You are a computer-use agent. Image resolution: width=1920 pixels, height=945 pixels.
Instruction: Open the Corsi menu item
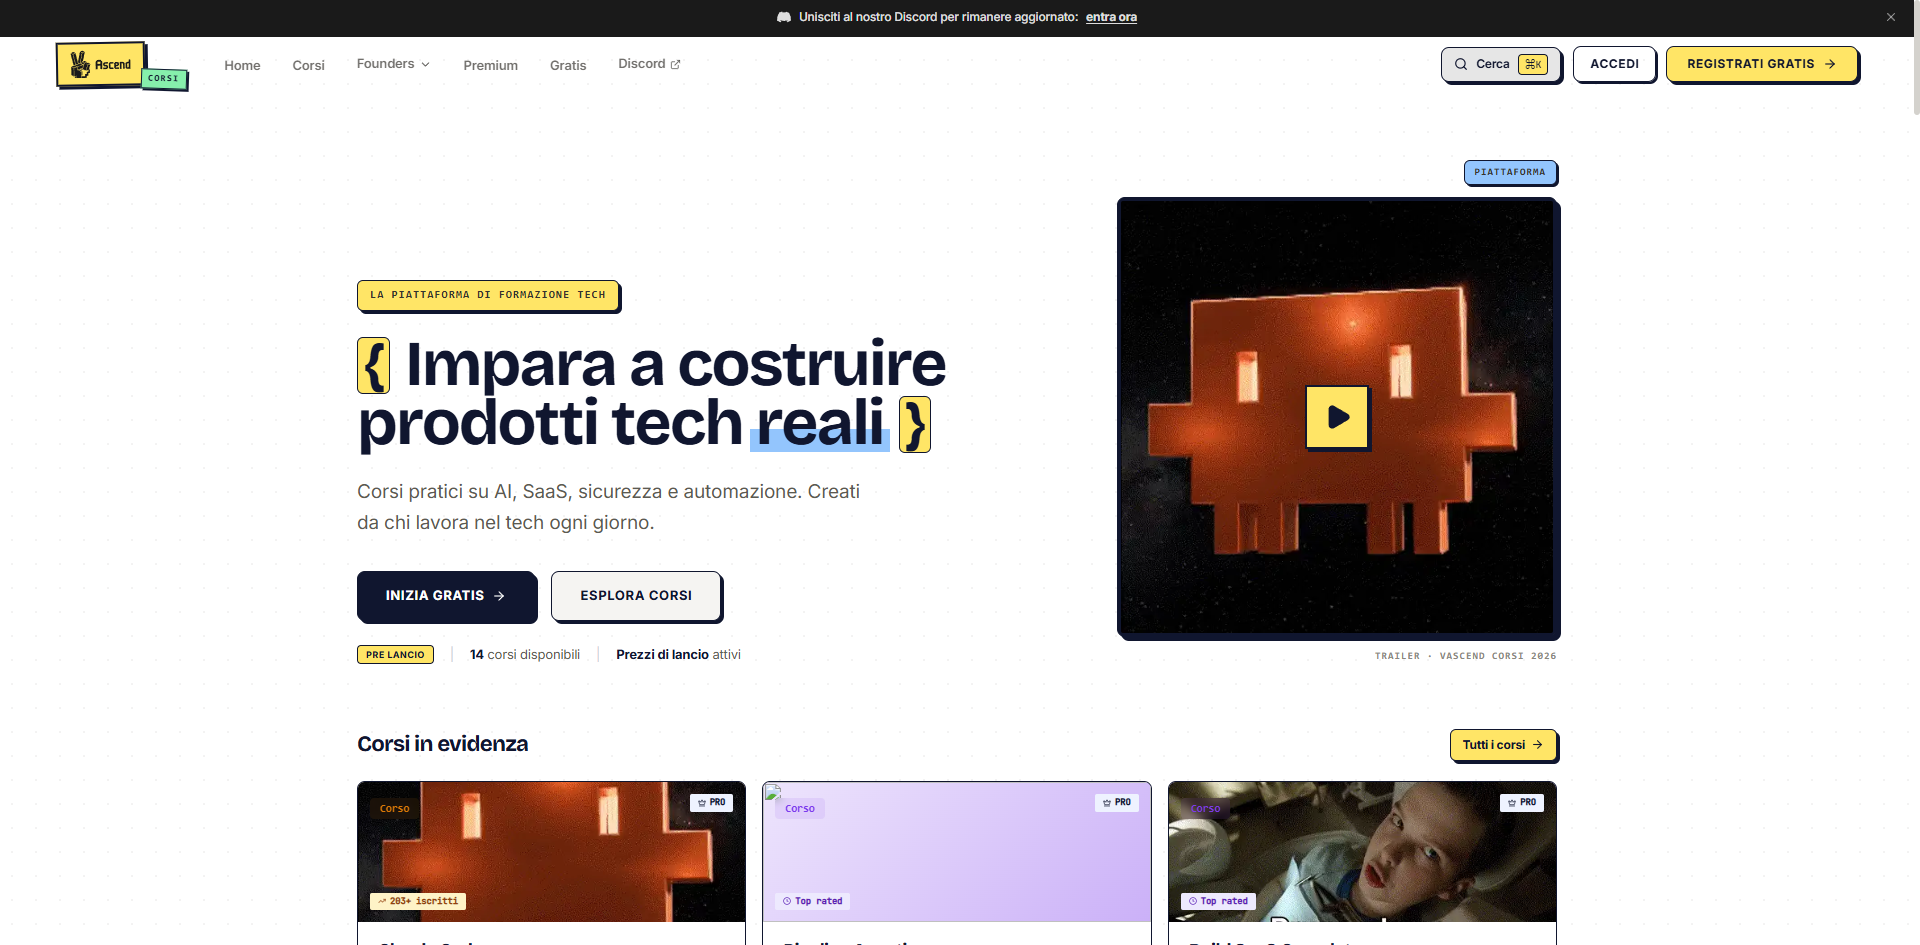tap(308, 65)
